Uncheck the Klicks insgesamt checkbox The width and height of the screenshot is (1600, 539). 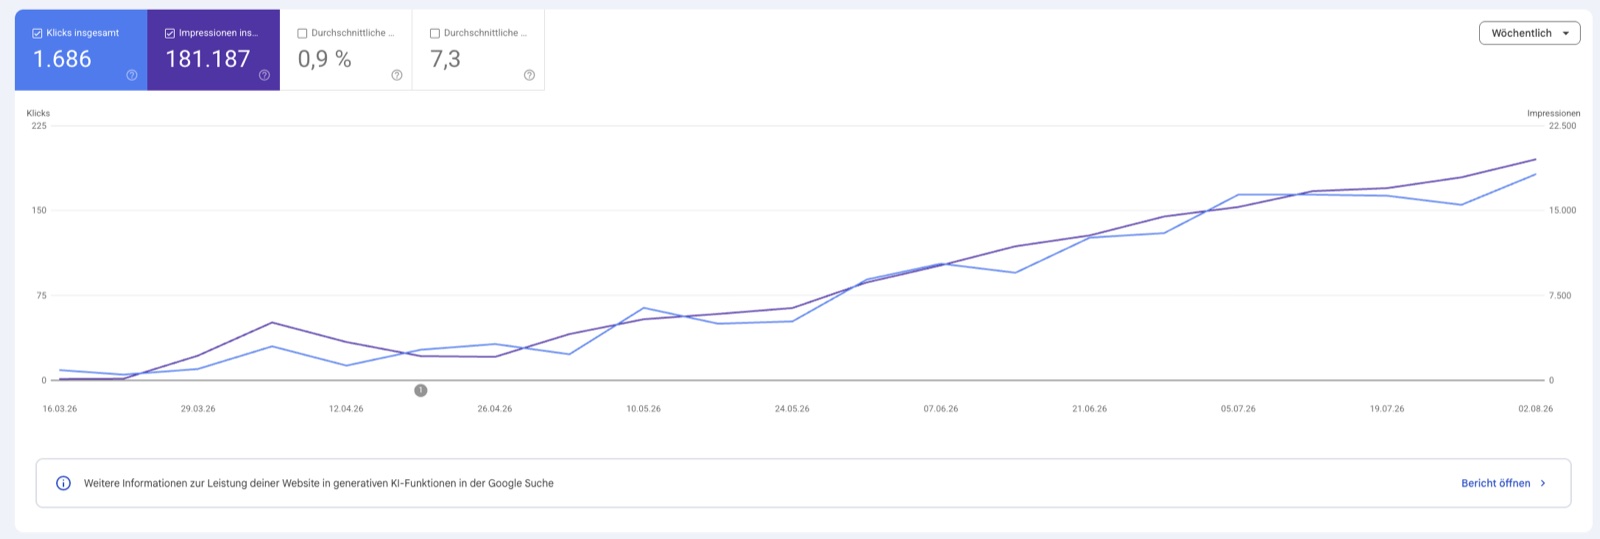pyautogui.click(x=37, y=33)
